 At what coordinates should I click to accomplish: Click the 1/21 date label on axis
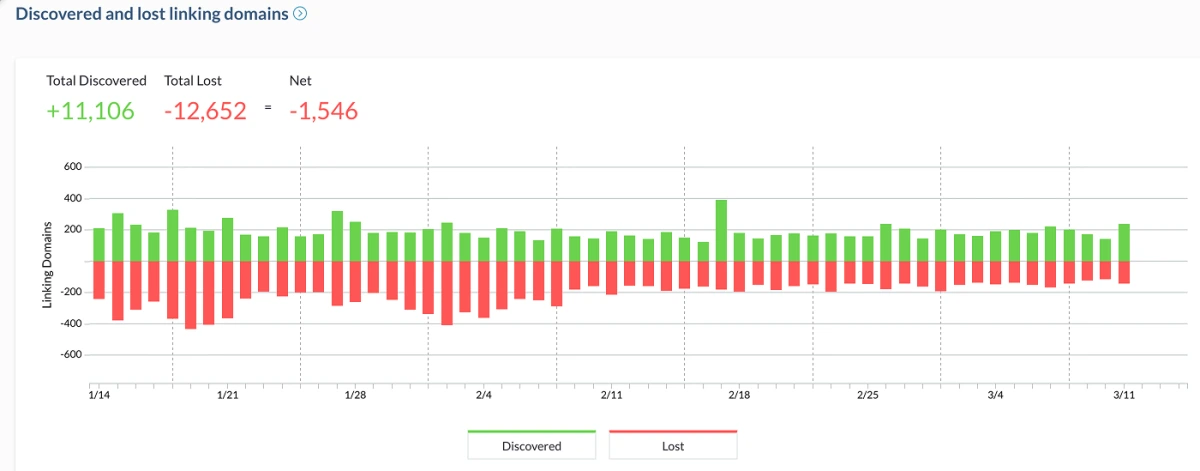click(x=227, y=396)
